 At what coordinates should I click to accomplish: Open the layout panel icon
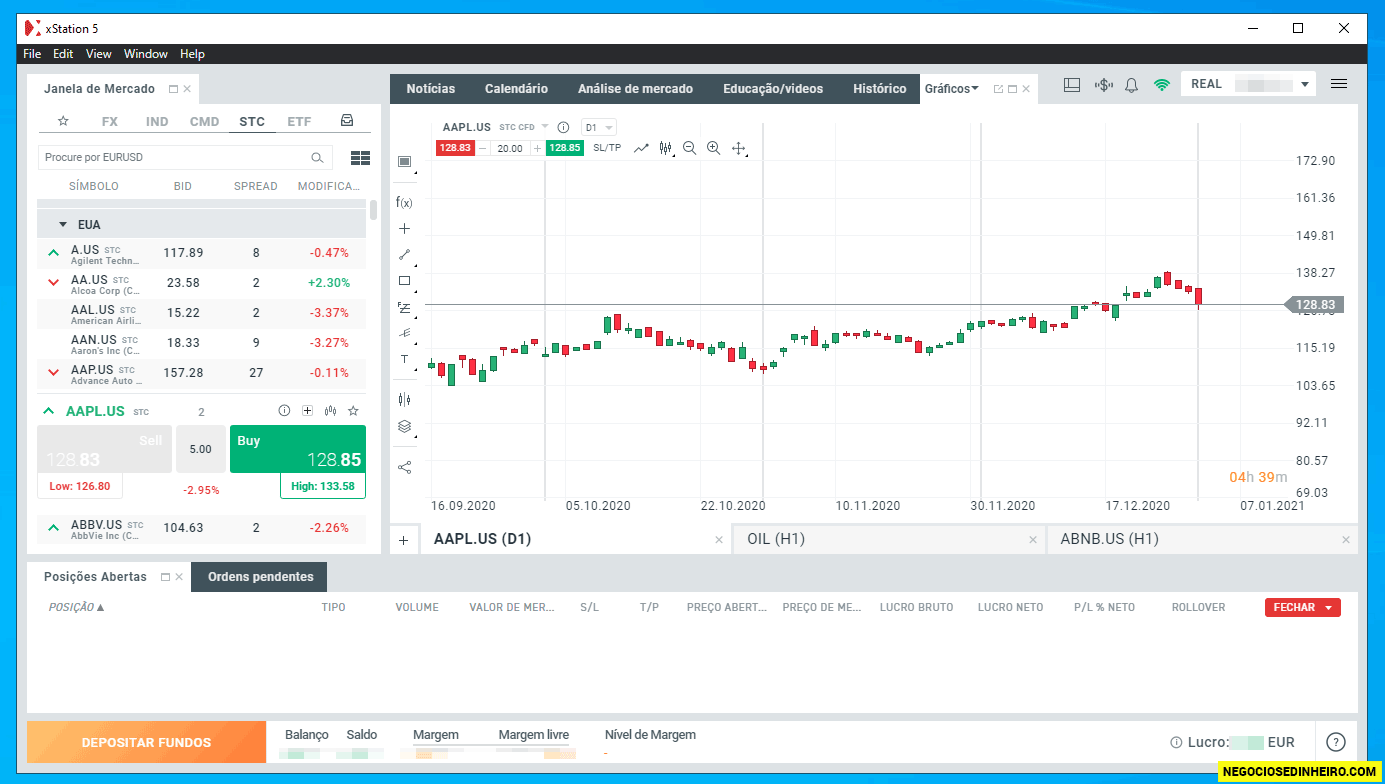(1072, 85)
